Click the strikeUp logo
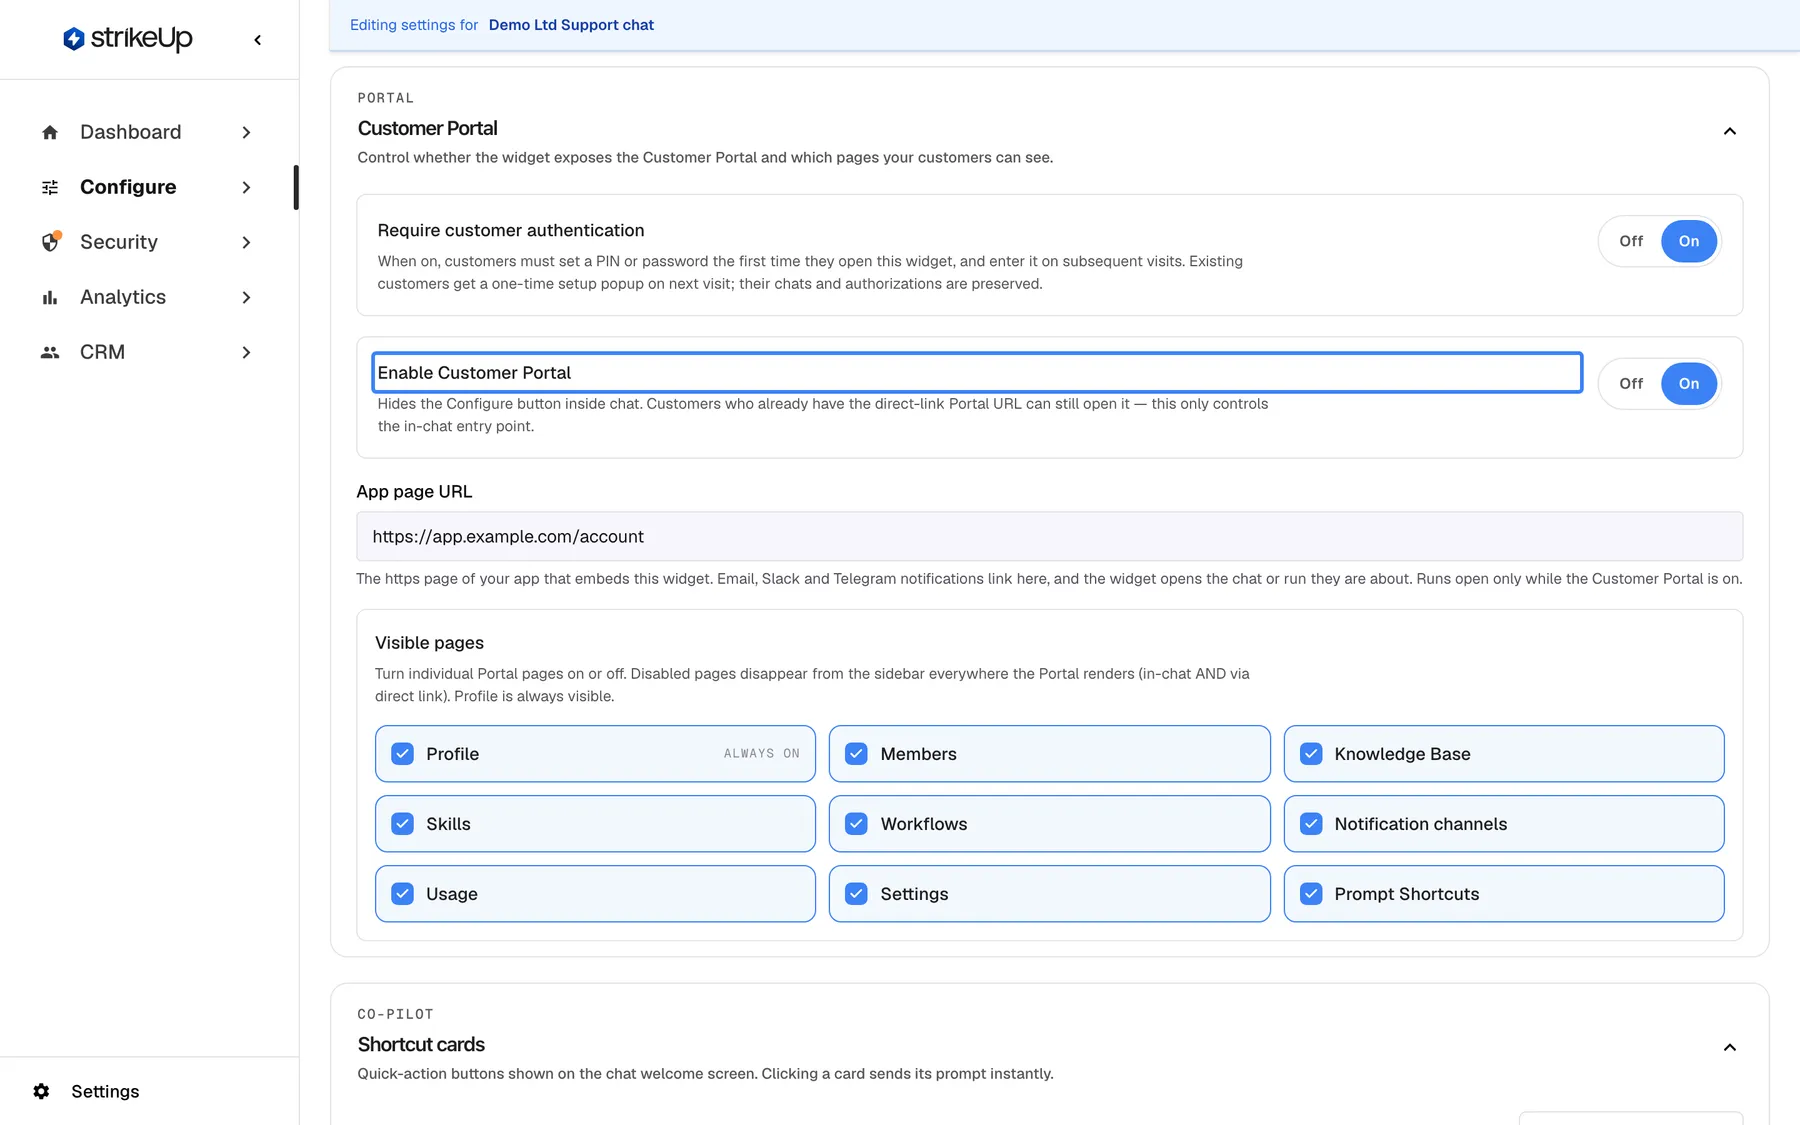Image resolution: width=1800 pixels, height=1125 pixels. (x=127, y=38)
